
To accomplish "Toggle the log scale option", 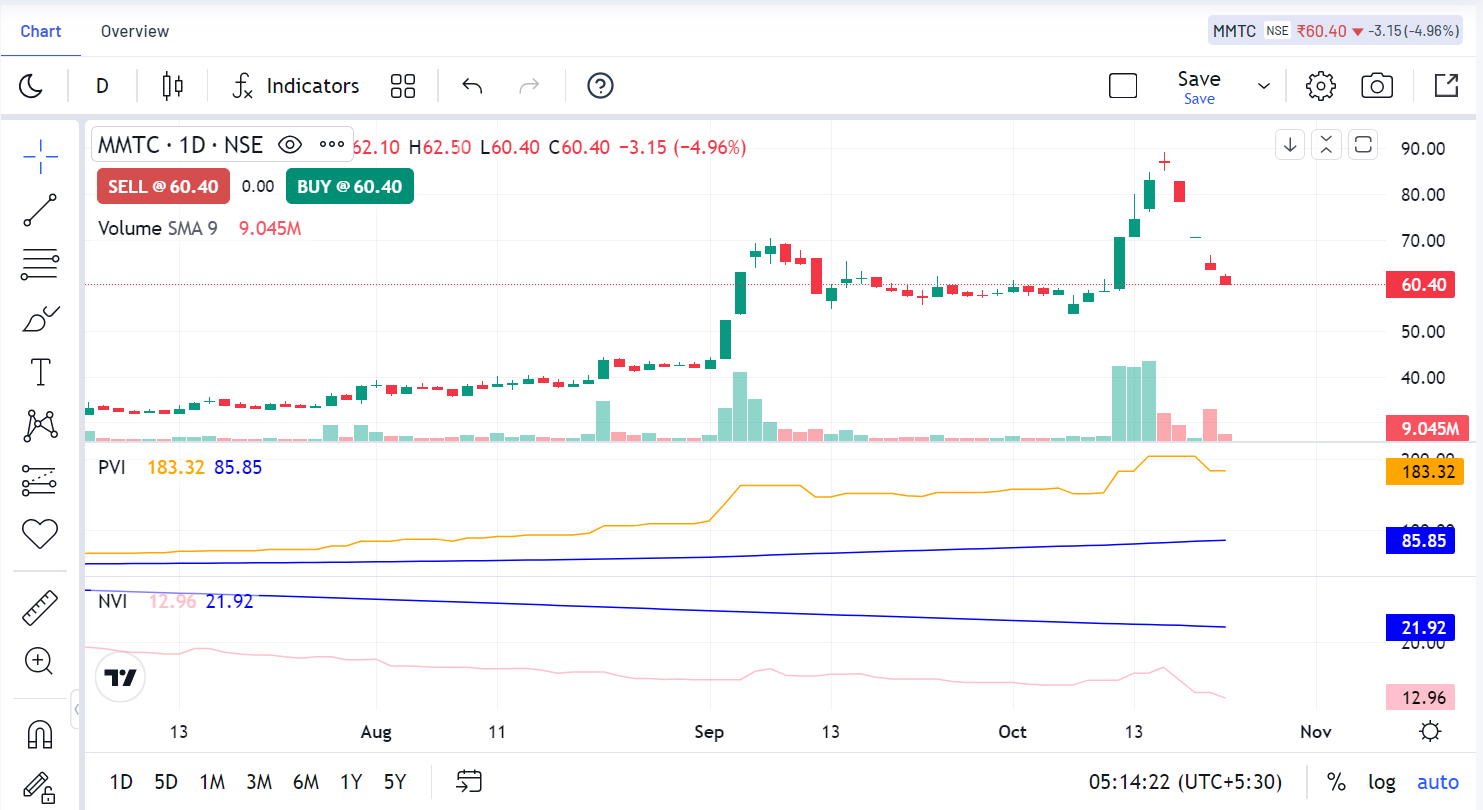I will [x=1382, y=782].
